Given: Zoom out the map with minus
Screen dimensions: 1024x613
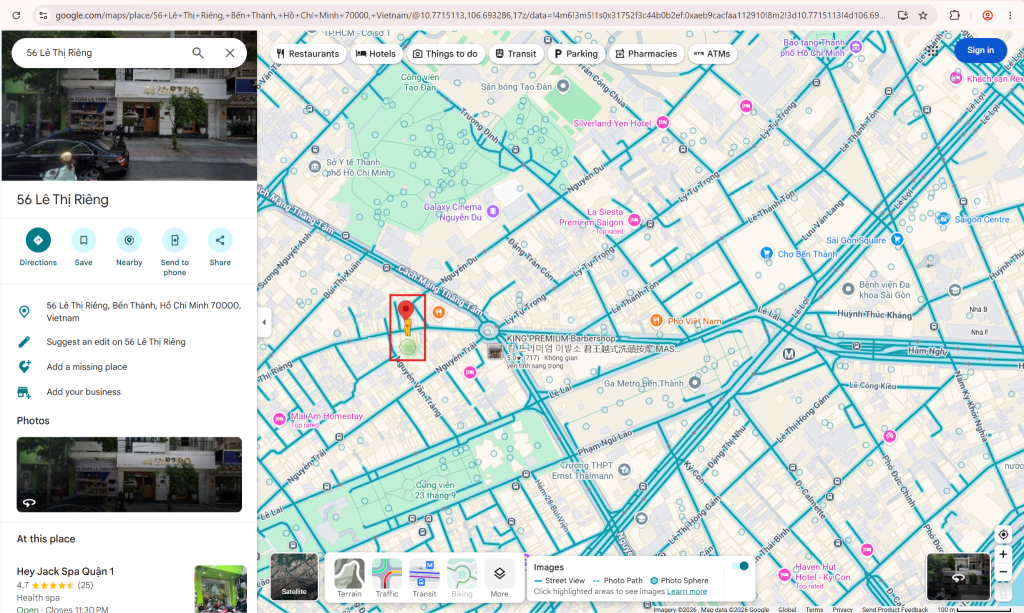Looking at the screenshot, I should tap(1003, 571).
